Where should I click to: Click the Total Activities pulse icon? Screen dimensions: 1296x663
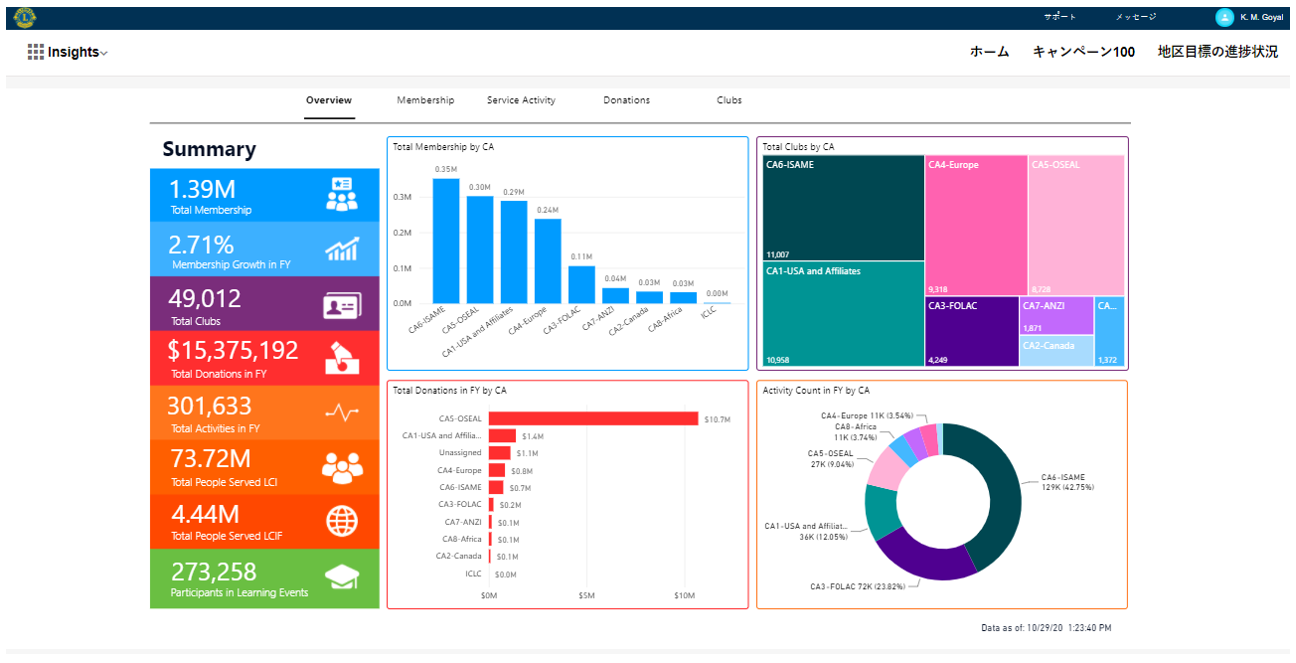click(341, 413)
